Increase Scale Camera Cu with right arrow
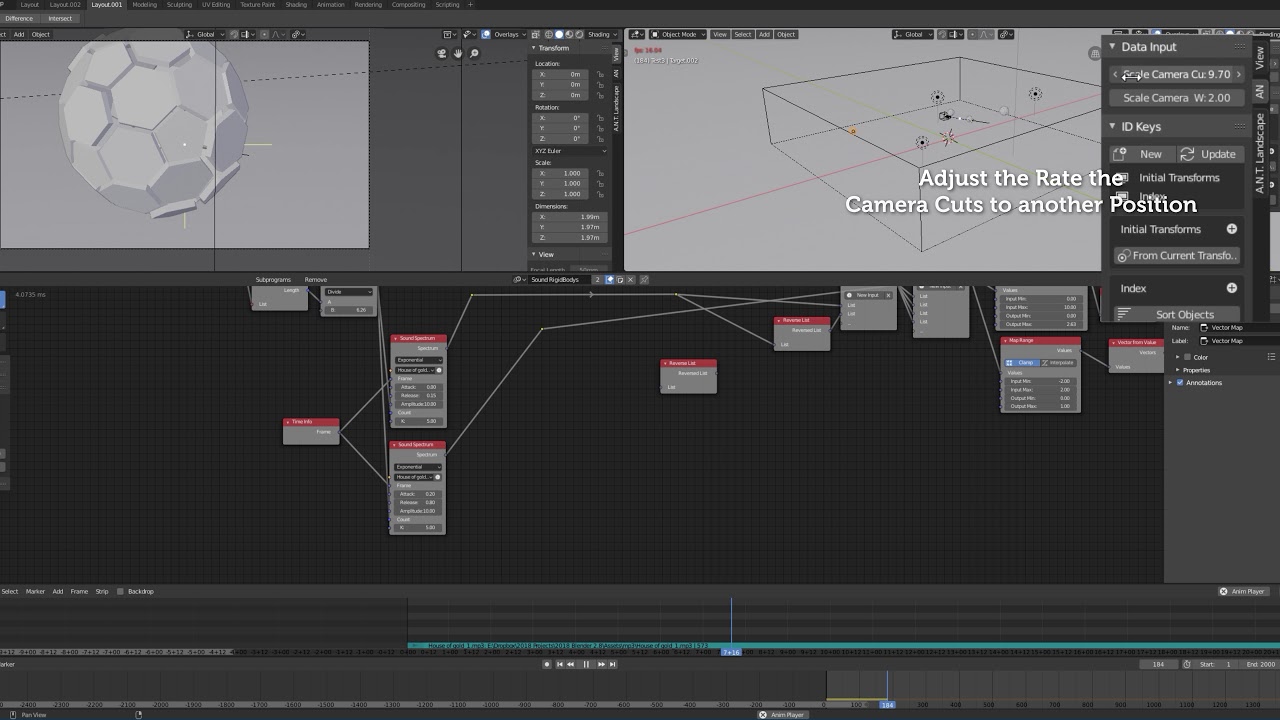The width and height of the screenshot is (1280, 720). coord(1238,74)
